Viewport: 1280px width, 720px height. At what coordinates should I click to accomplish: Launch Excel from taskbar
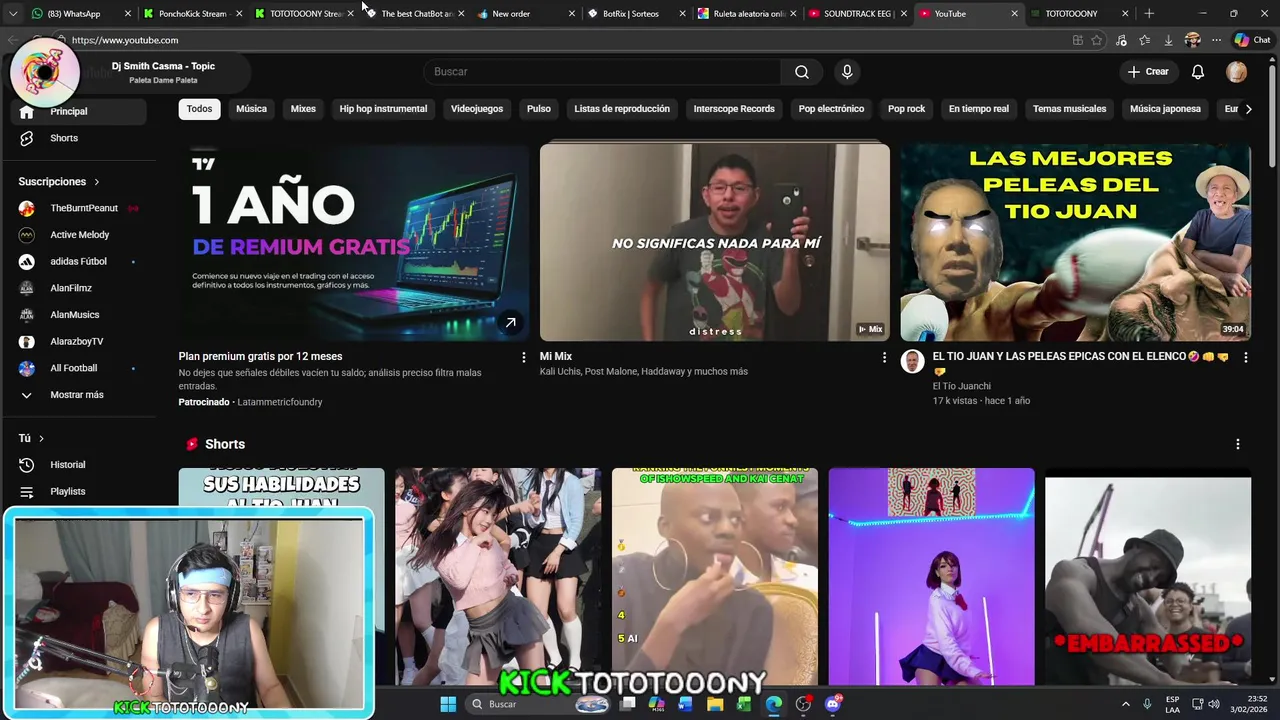point(744,704)
